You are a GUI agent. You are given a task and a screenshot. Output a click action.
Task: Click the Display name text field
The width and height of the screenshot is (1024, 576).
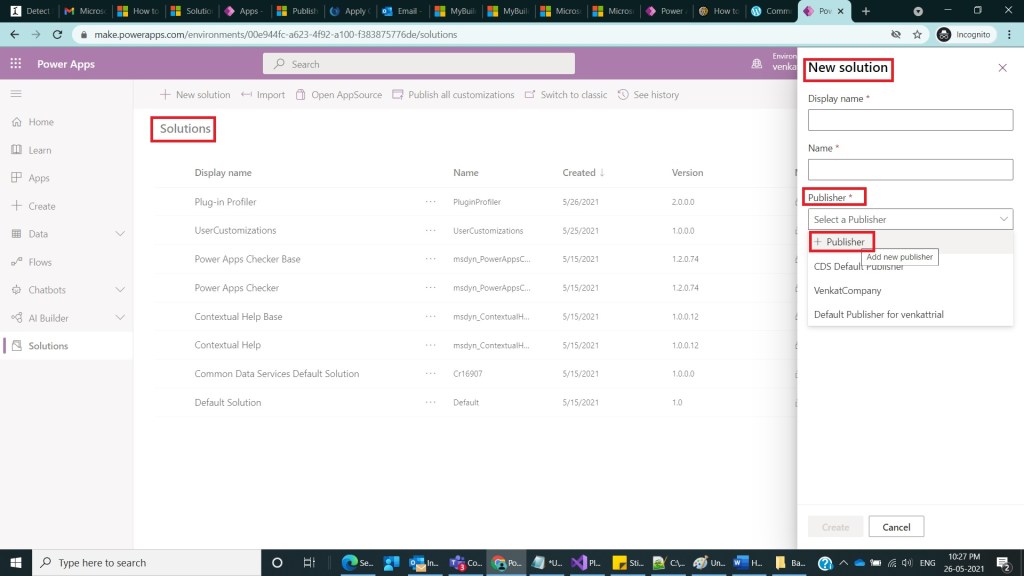(910, 120)
